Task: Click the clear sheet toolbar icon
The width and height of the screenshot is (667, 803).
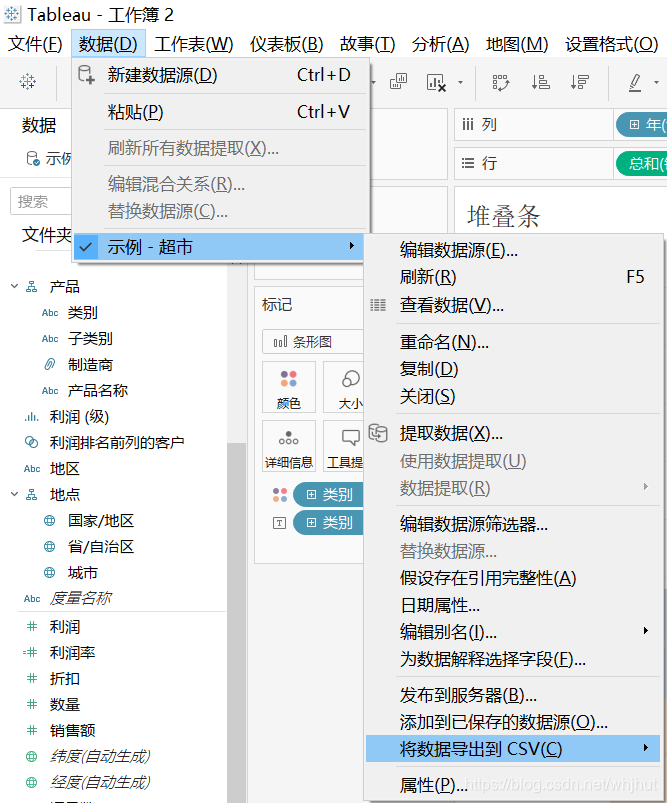Action: coord(436,82)
